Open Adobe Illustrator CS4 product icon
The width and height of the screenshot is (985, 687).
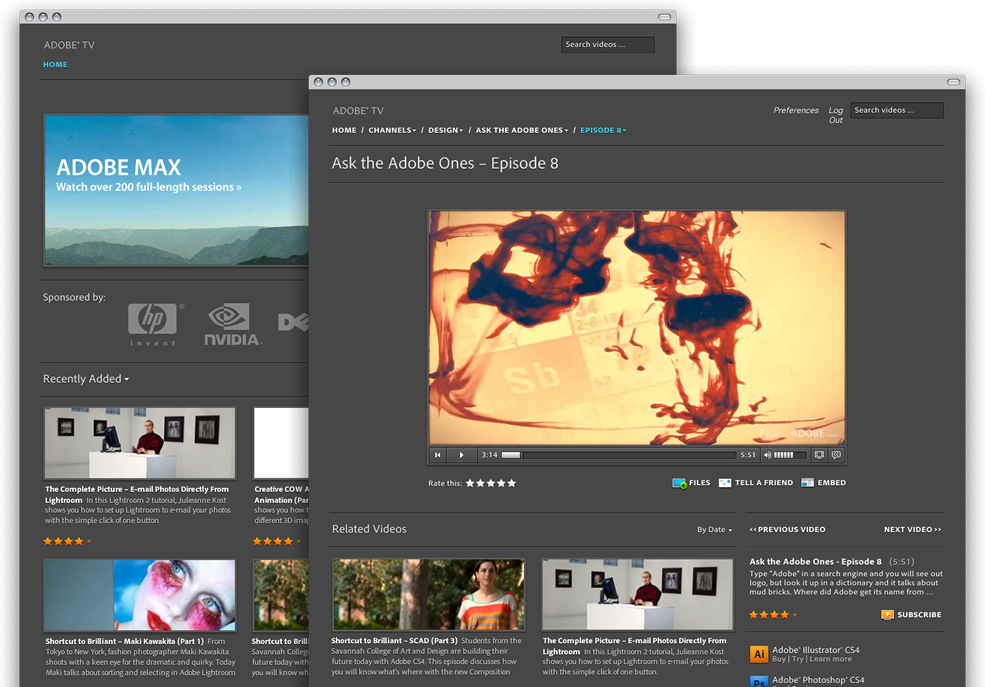click(x=757, y=654)
